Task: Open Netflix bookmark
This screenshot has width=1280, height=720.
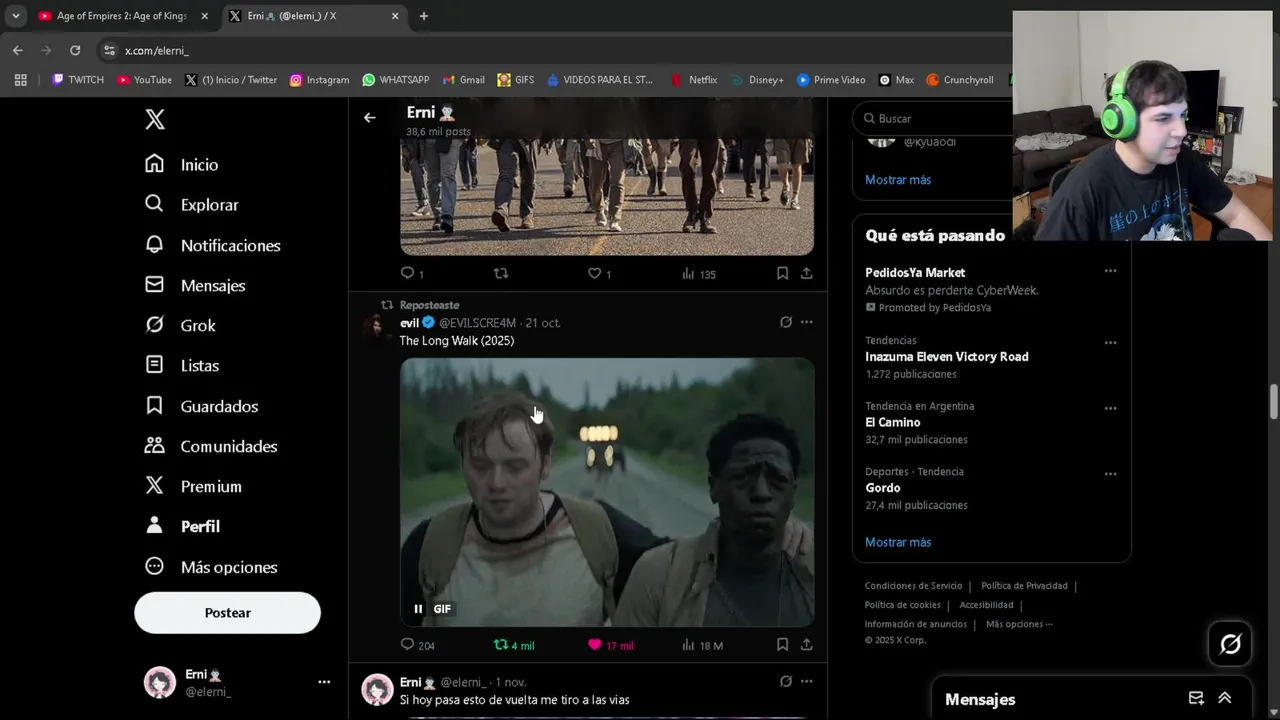Action: click(694, 80)
